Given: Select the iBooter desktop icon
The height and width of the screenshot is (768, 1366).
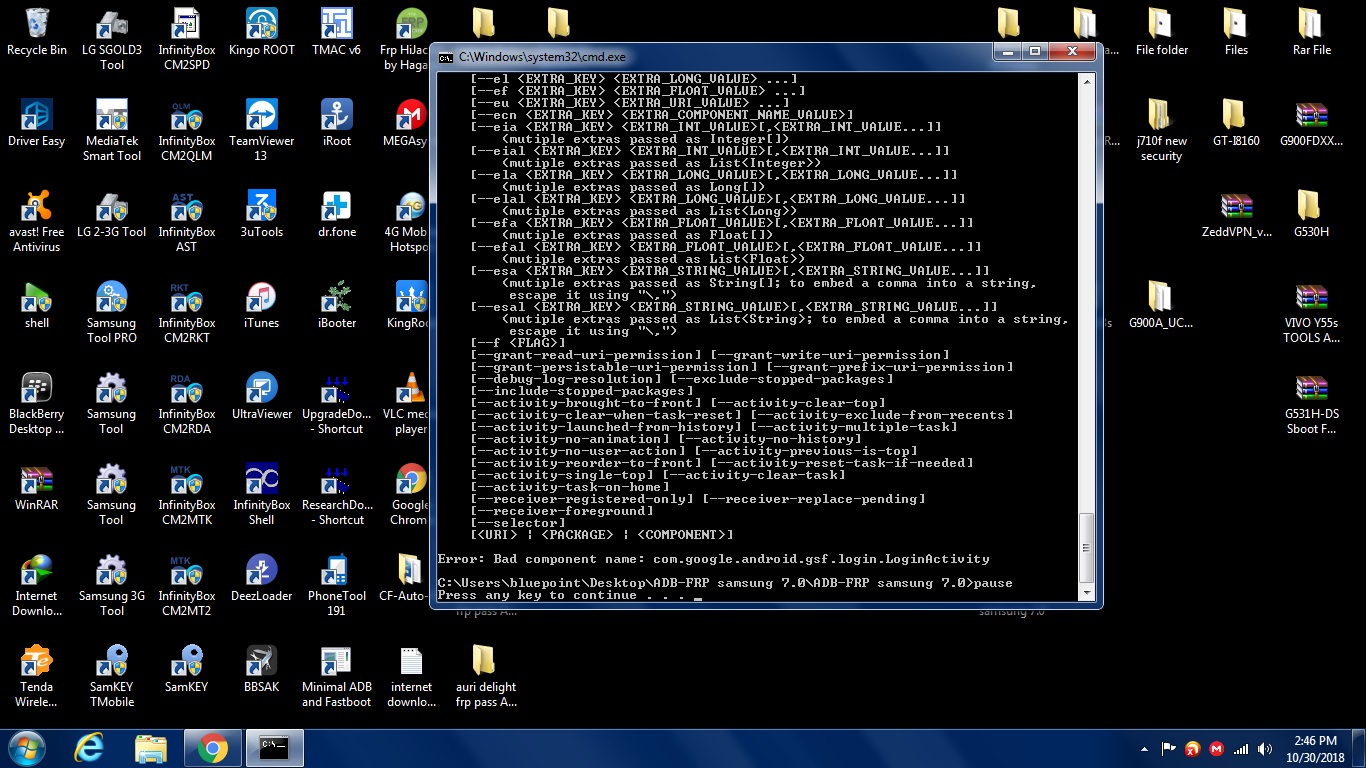Looking at the screenshot, I should (x=336, y=305).
